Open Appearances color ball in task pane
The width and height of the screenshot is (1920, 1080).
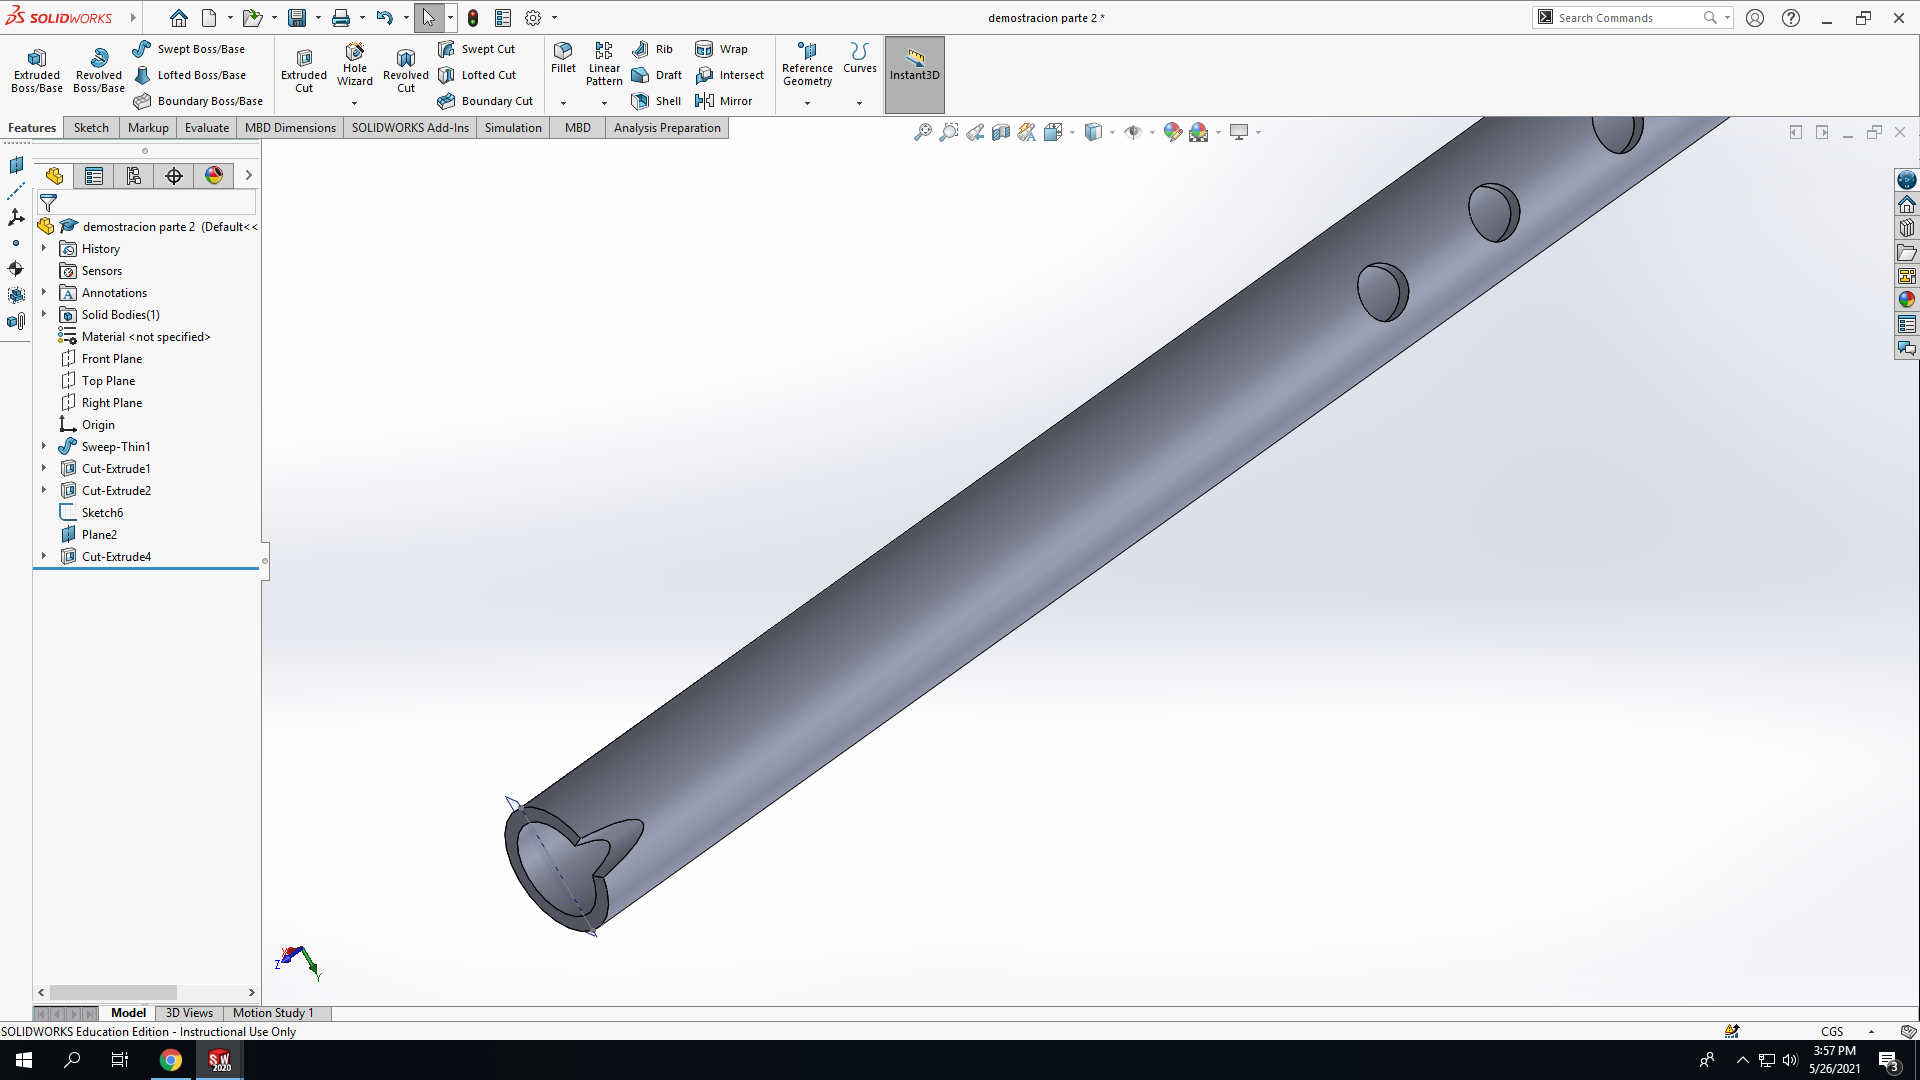[1906, 299]
